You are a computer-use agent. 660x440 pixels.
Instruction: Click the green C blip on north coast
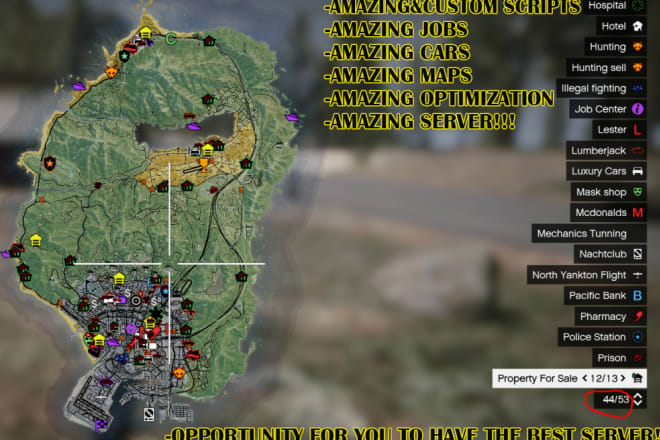click(170, 39)
